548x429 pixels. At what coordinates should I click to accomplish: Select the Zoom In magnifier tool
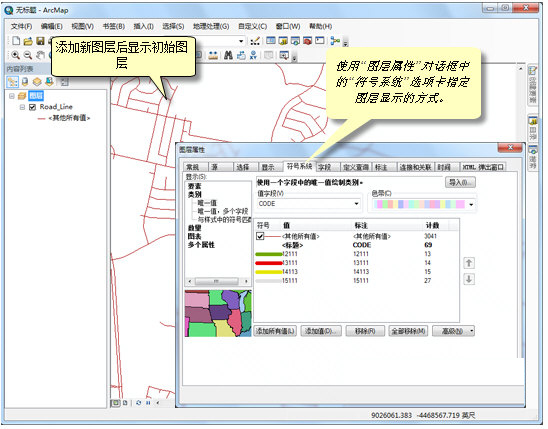click(x=15, y=55)
